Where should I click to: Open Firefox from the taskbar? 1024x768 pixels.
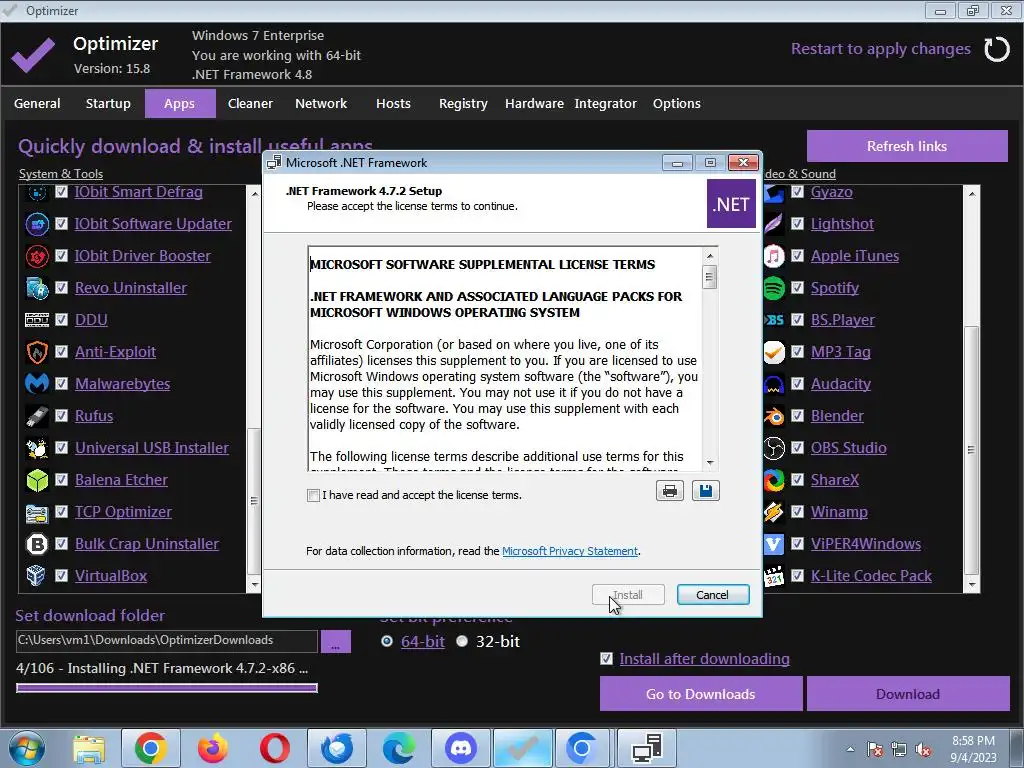tap(213, 748)
